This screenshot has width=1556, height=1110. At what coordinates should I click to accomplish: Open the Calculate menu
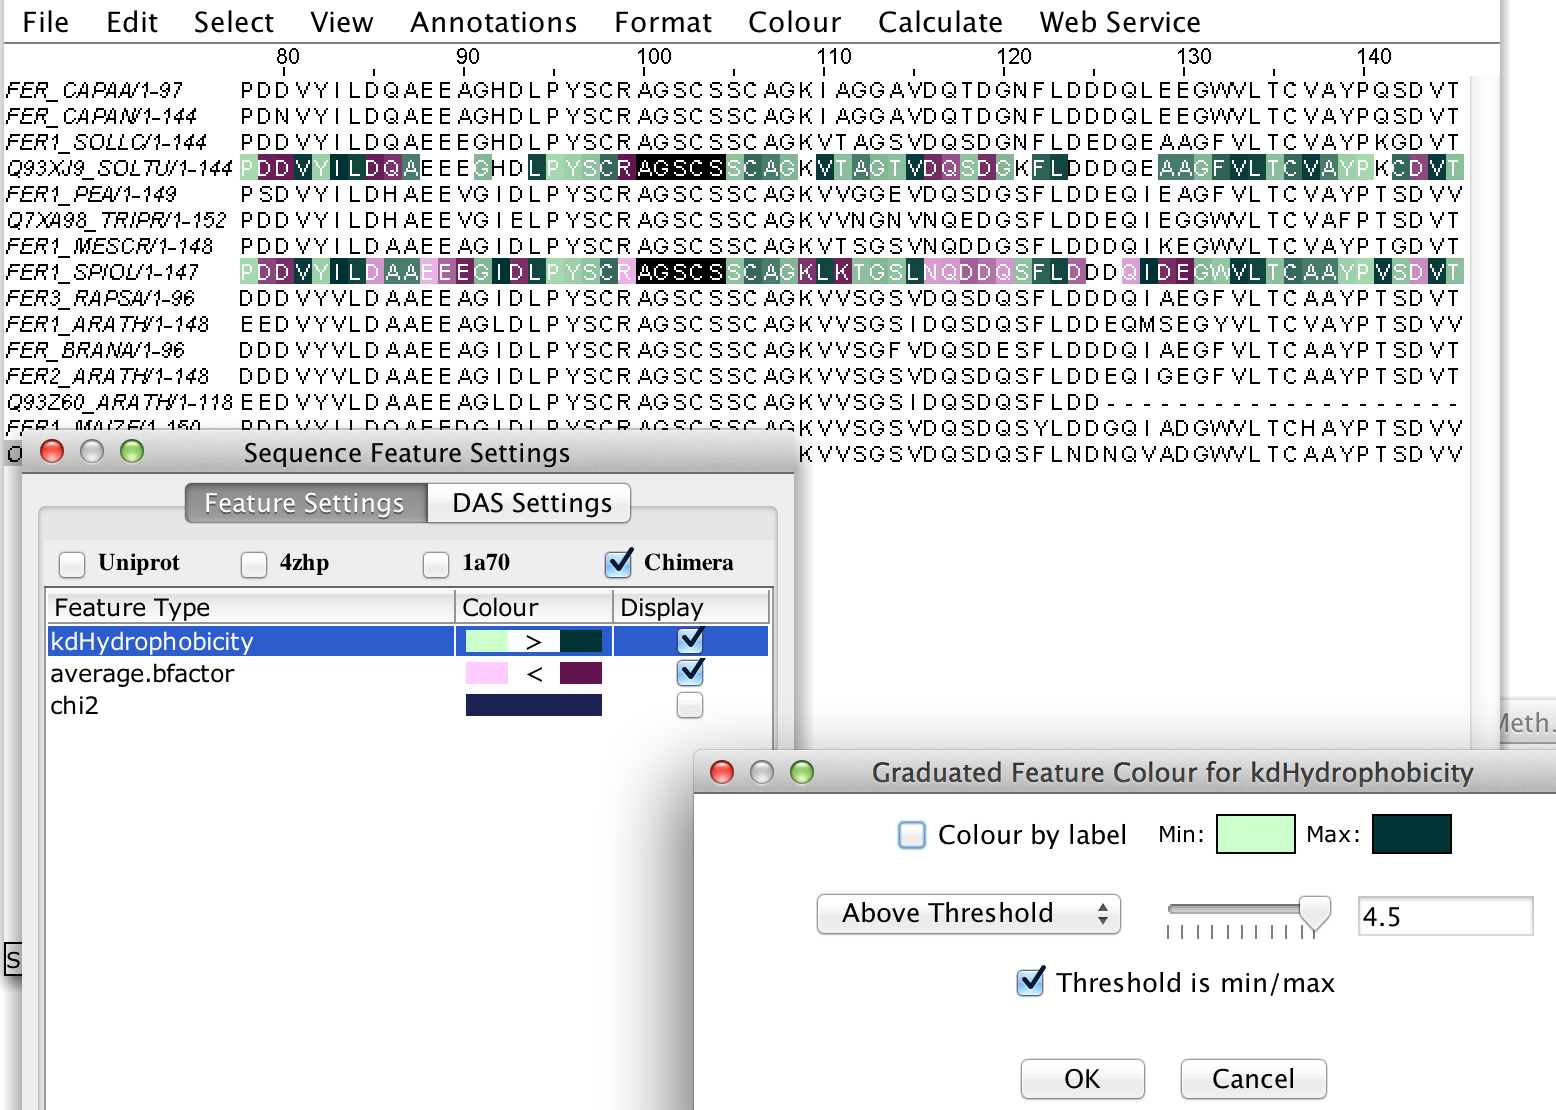click(x=939, y=22)
